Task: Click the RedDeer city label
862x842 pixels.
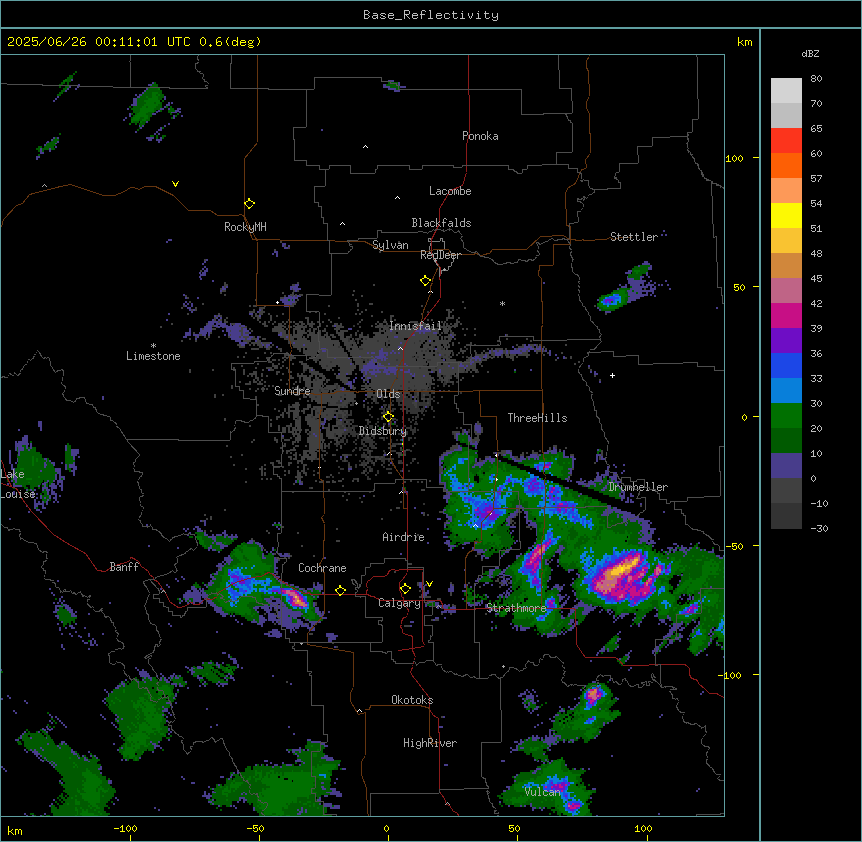Action: pos(440,255)
